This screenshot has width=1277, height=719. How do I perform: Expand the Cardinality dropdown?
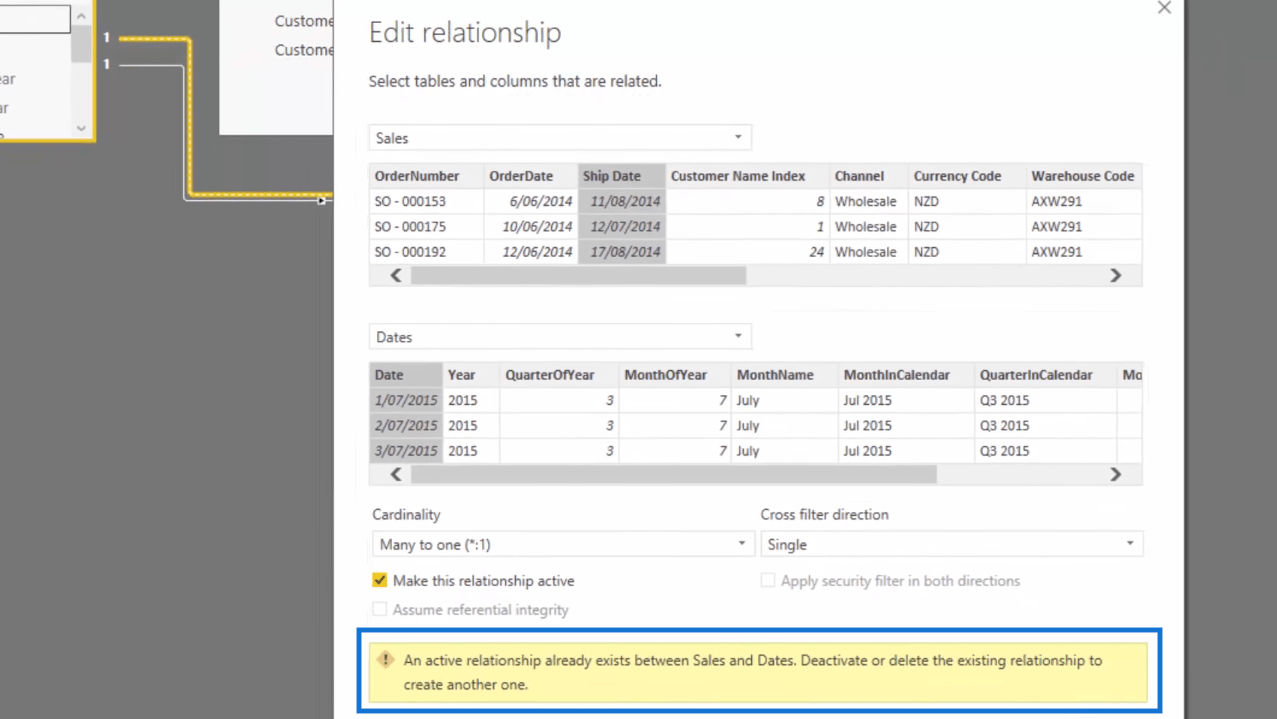click(563, 544)
